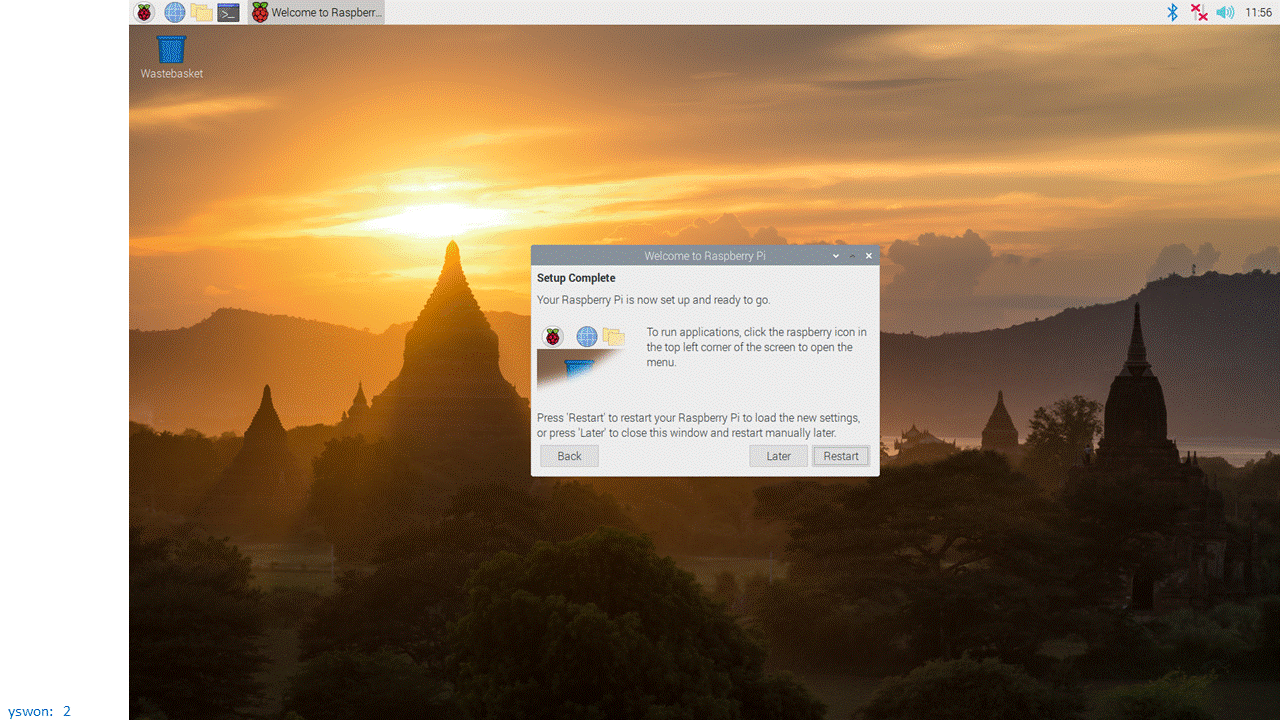Click the Setup Complete heading
The image size is (1280, 720).
pyautogui.click(x=576, y=278)
